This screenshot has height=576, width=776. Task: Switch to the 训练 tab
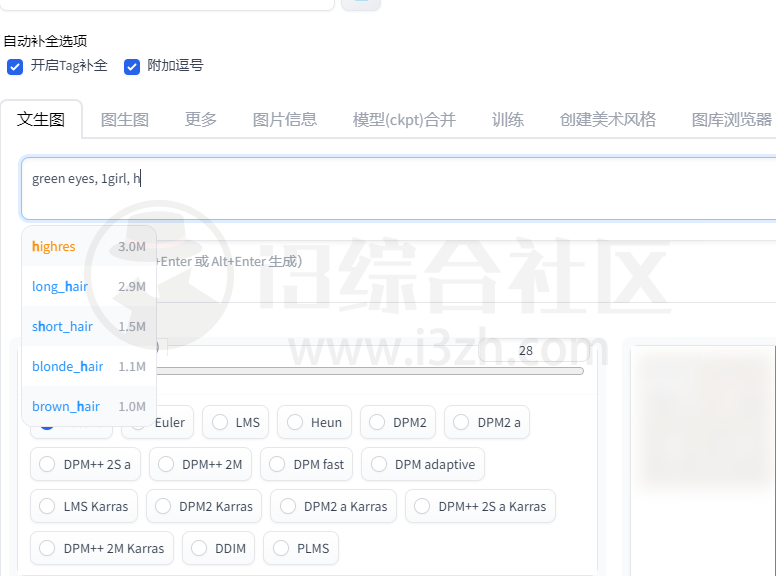pos(508,119)
